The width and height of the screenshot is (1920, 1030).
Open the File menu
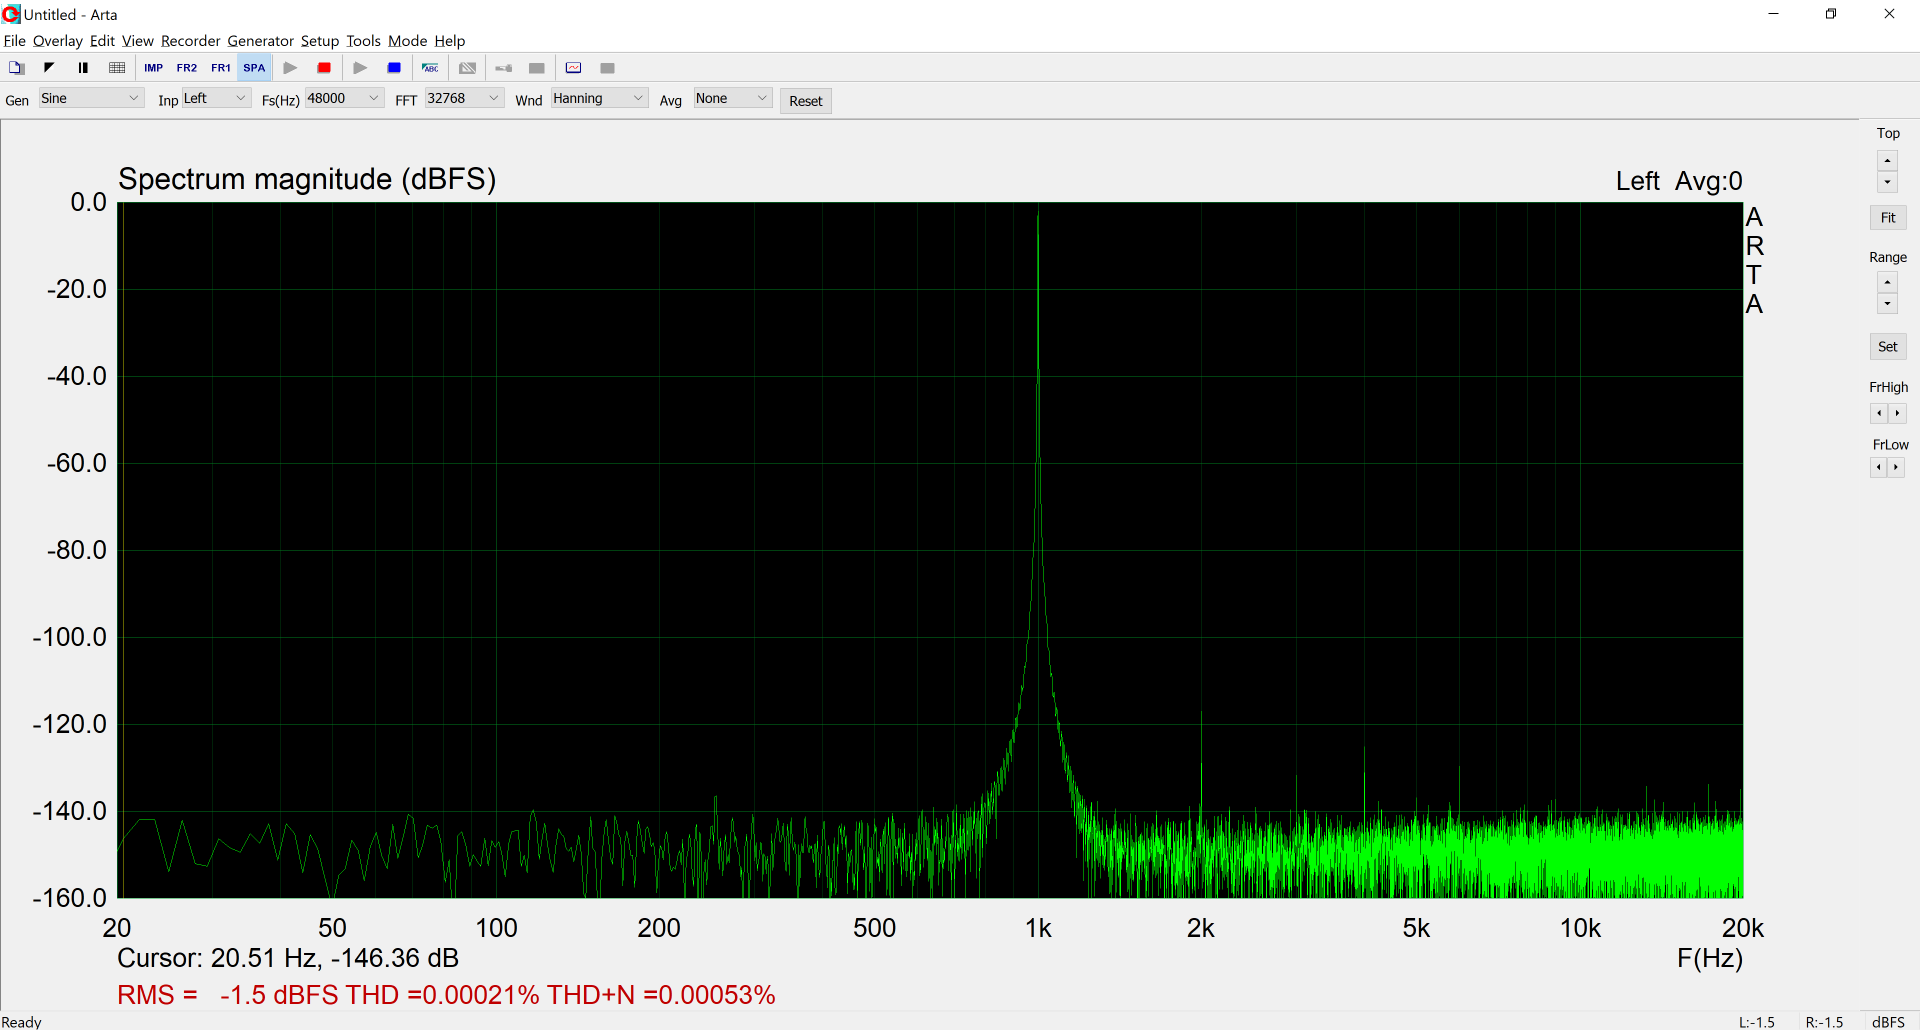(15, 41)
